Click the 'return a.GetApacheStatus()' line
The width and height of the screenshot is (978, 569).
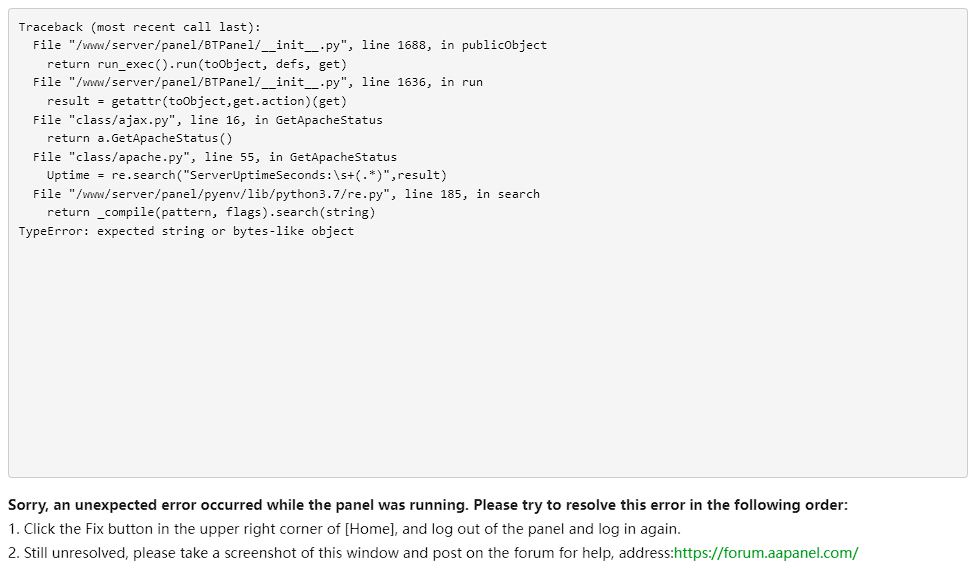(139, 138)
